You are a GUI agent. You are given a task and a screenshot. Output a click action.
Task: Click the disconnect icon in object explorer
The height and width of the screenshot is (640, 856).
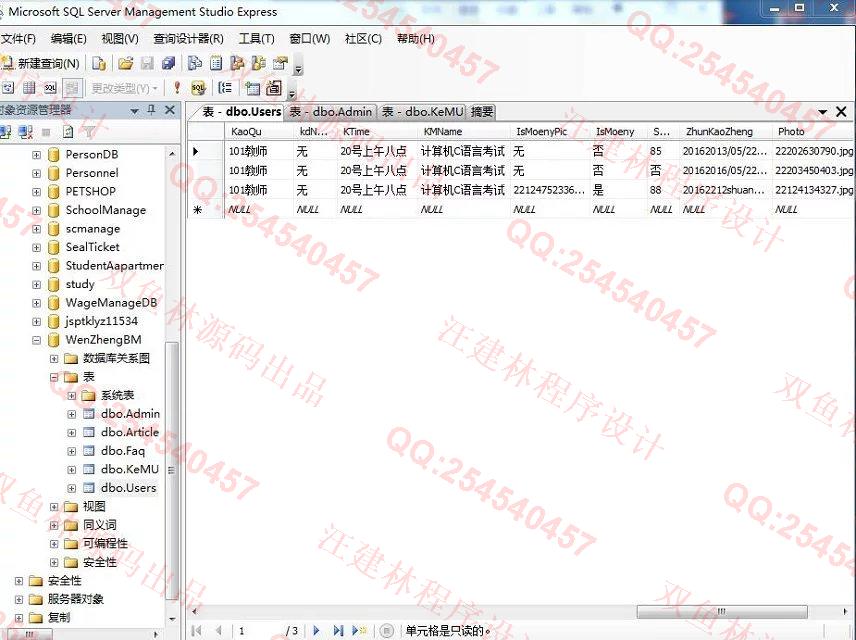coord(26,132)
